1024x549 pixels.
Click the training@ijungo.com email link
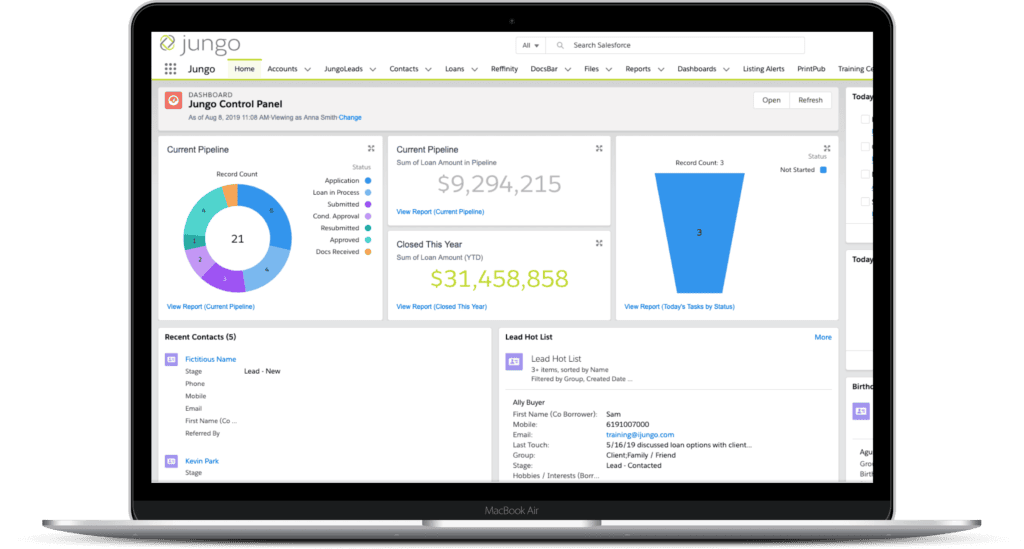640,435
